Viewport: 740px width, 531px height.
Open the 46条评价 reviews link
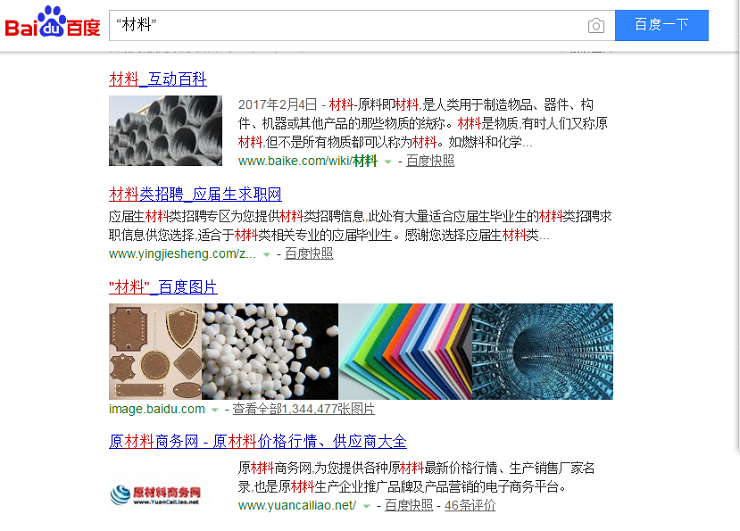pyautogui.click(x=470, y=506)
